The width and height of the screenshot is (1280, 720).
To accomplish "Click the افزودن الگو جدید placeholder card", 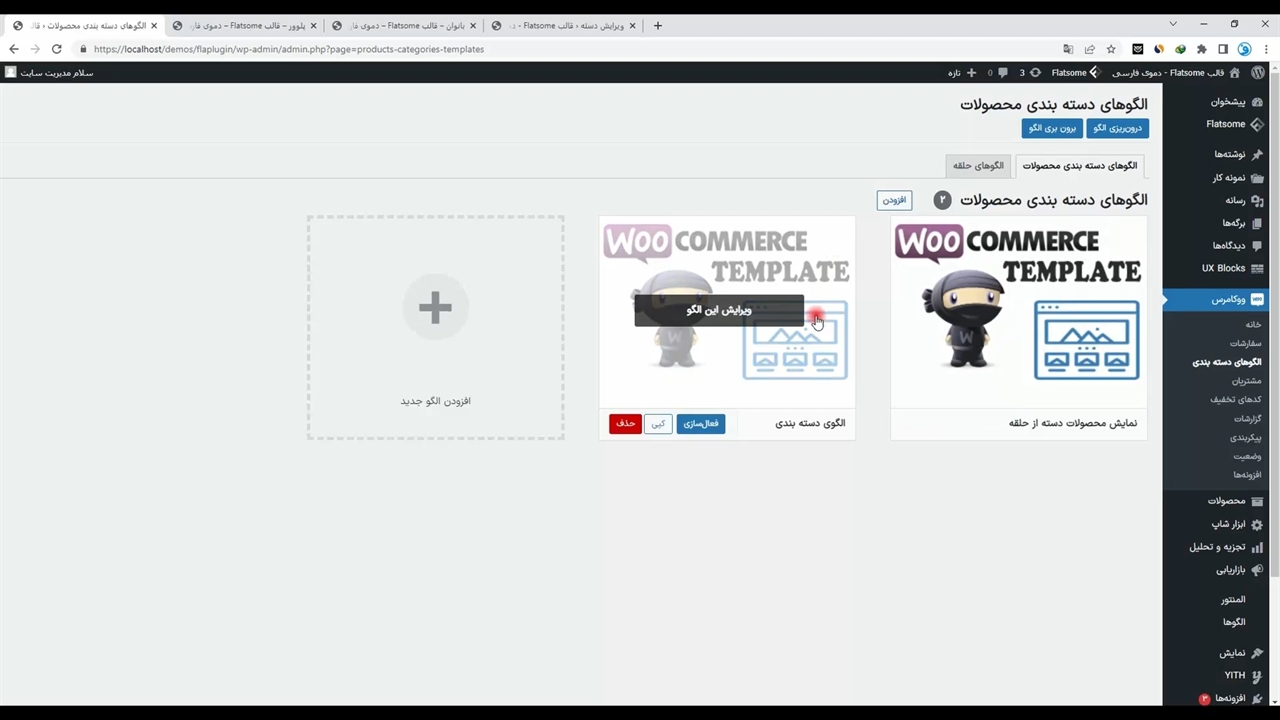I will pos(435,328).
